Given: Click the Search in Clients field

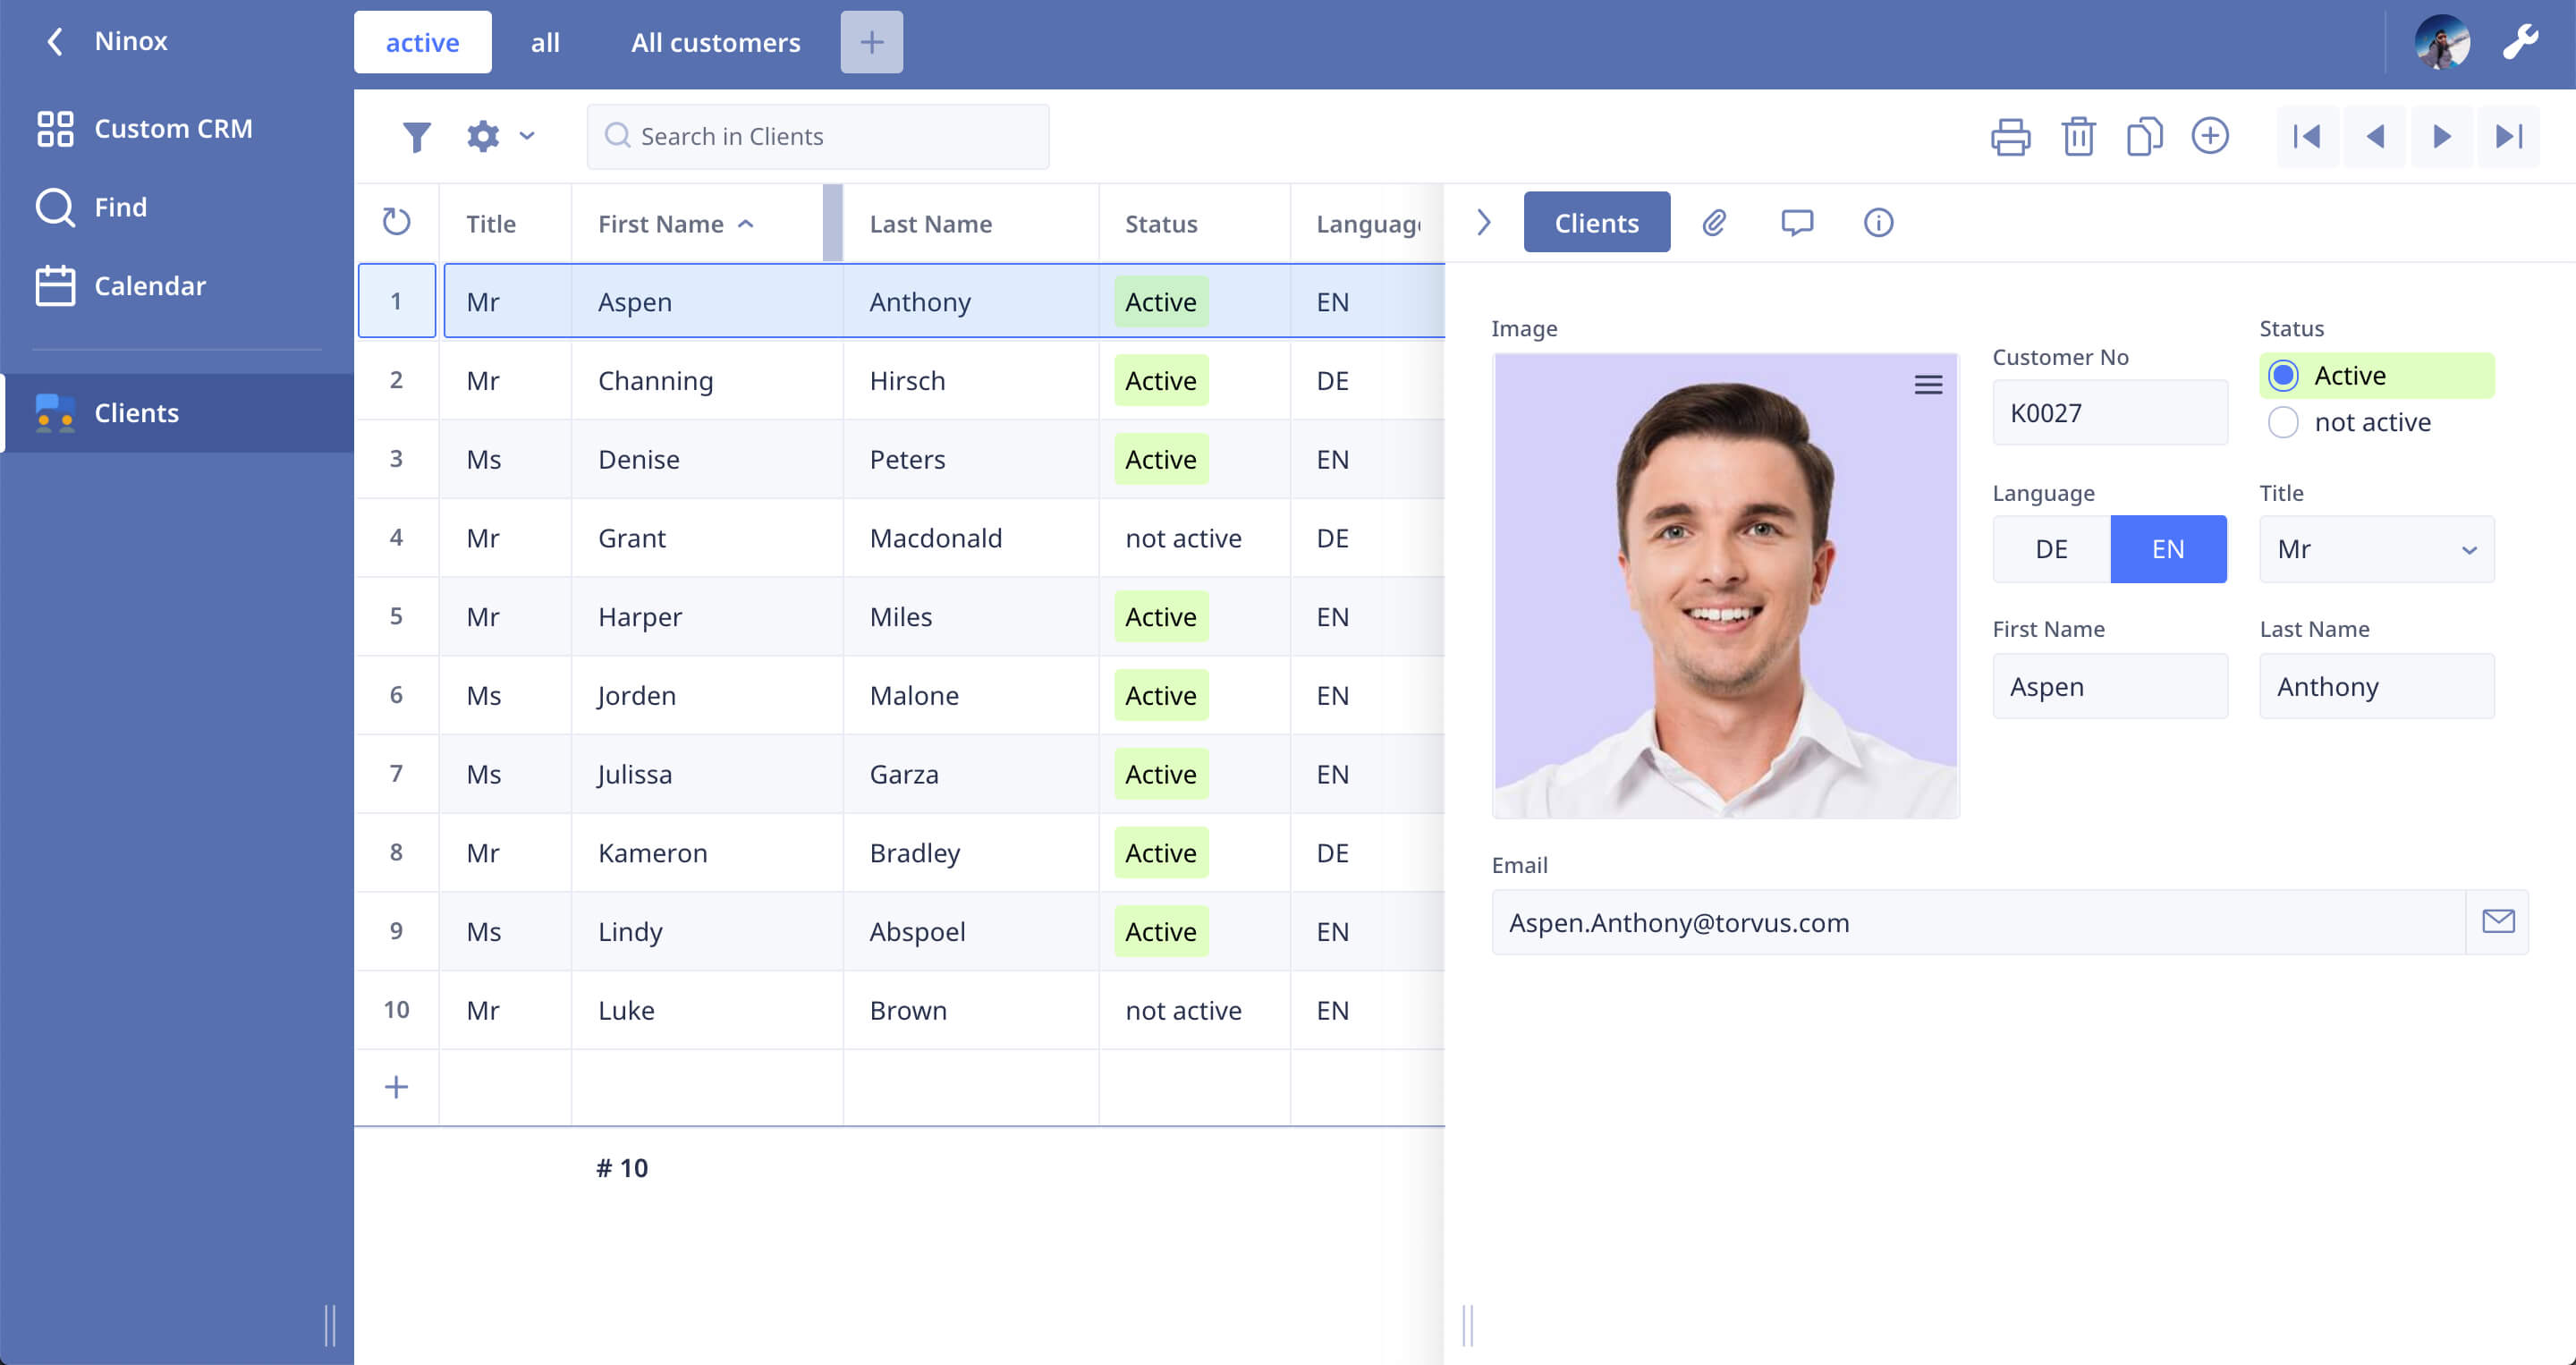Looking at the screenshot, I should [818, 136].
